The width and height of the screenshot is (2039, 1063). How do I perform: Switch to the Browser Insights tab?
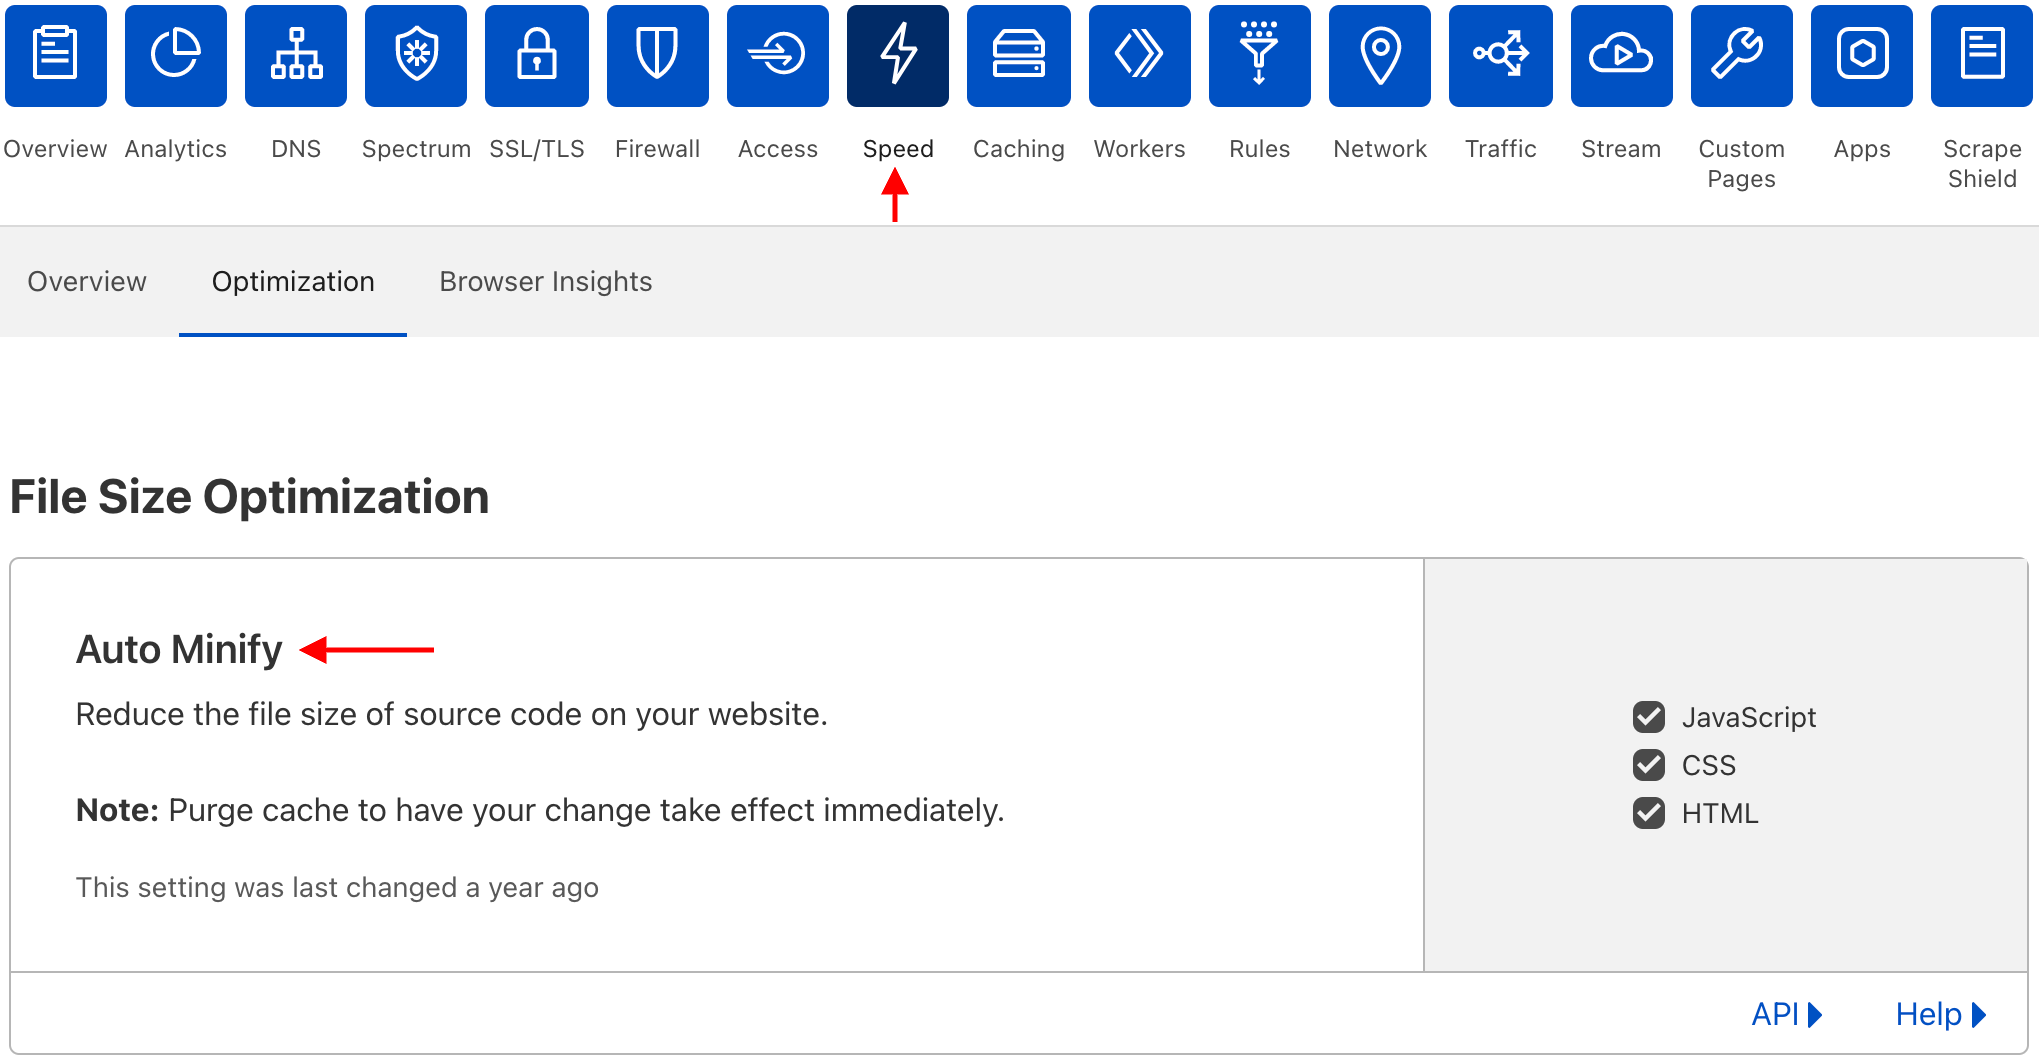coord(545,281)
